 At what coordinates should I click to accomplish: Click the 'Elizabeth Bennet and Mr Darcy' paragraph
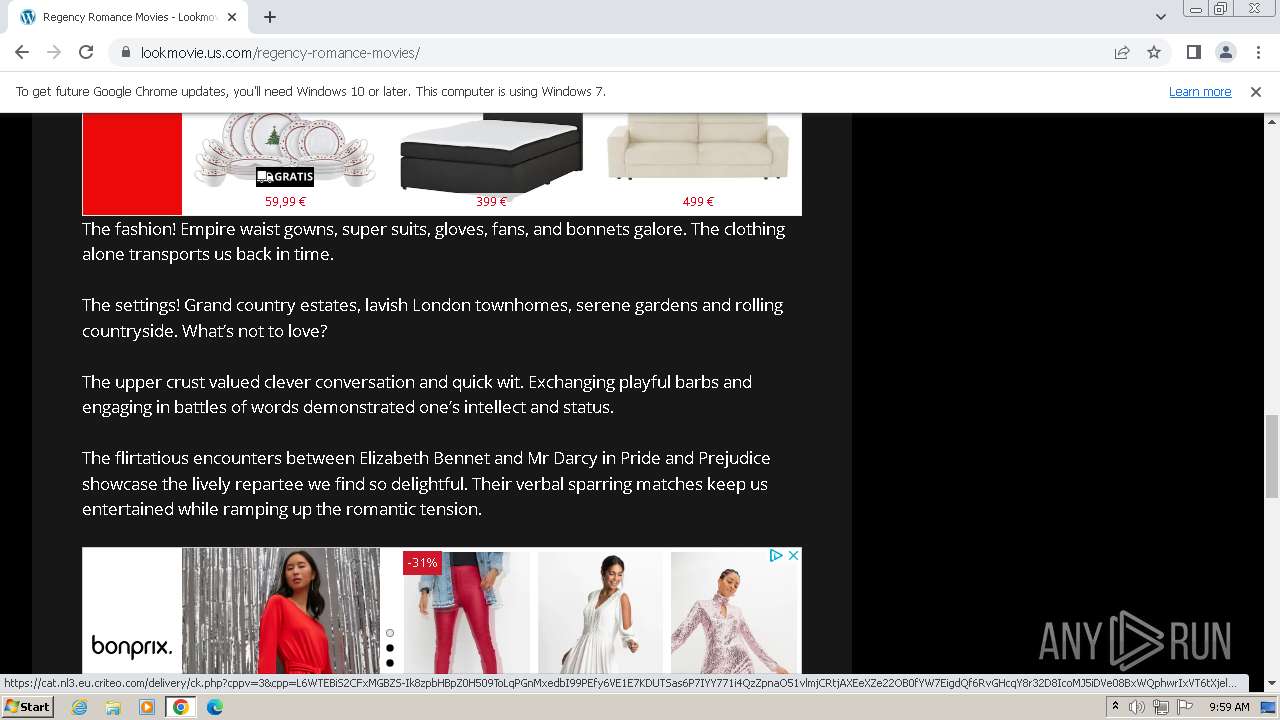coord(426,483)
